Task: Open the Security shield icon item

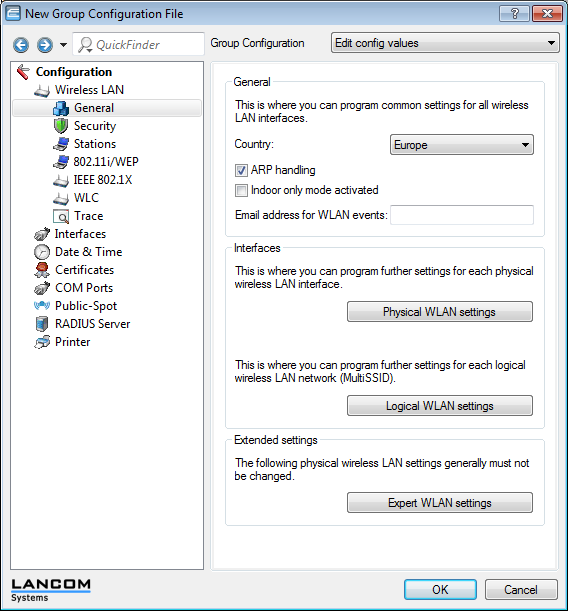Action: pos(61,126)
